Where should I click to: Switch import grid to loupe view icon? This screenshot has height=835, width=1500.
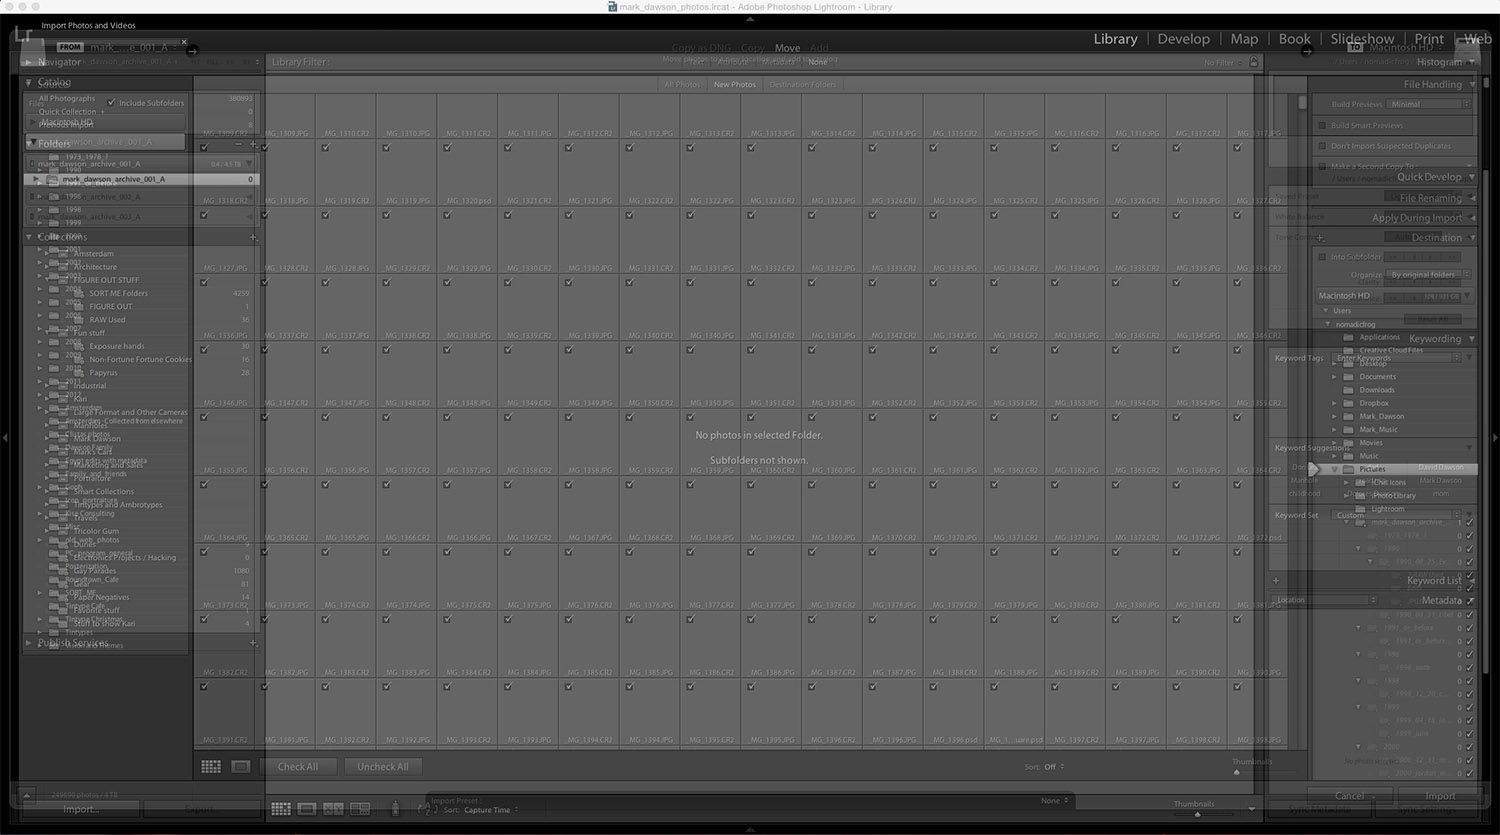241,766
